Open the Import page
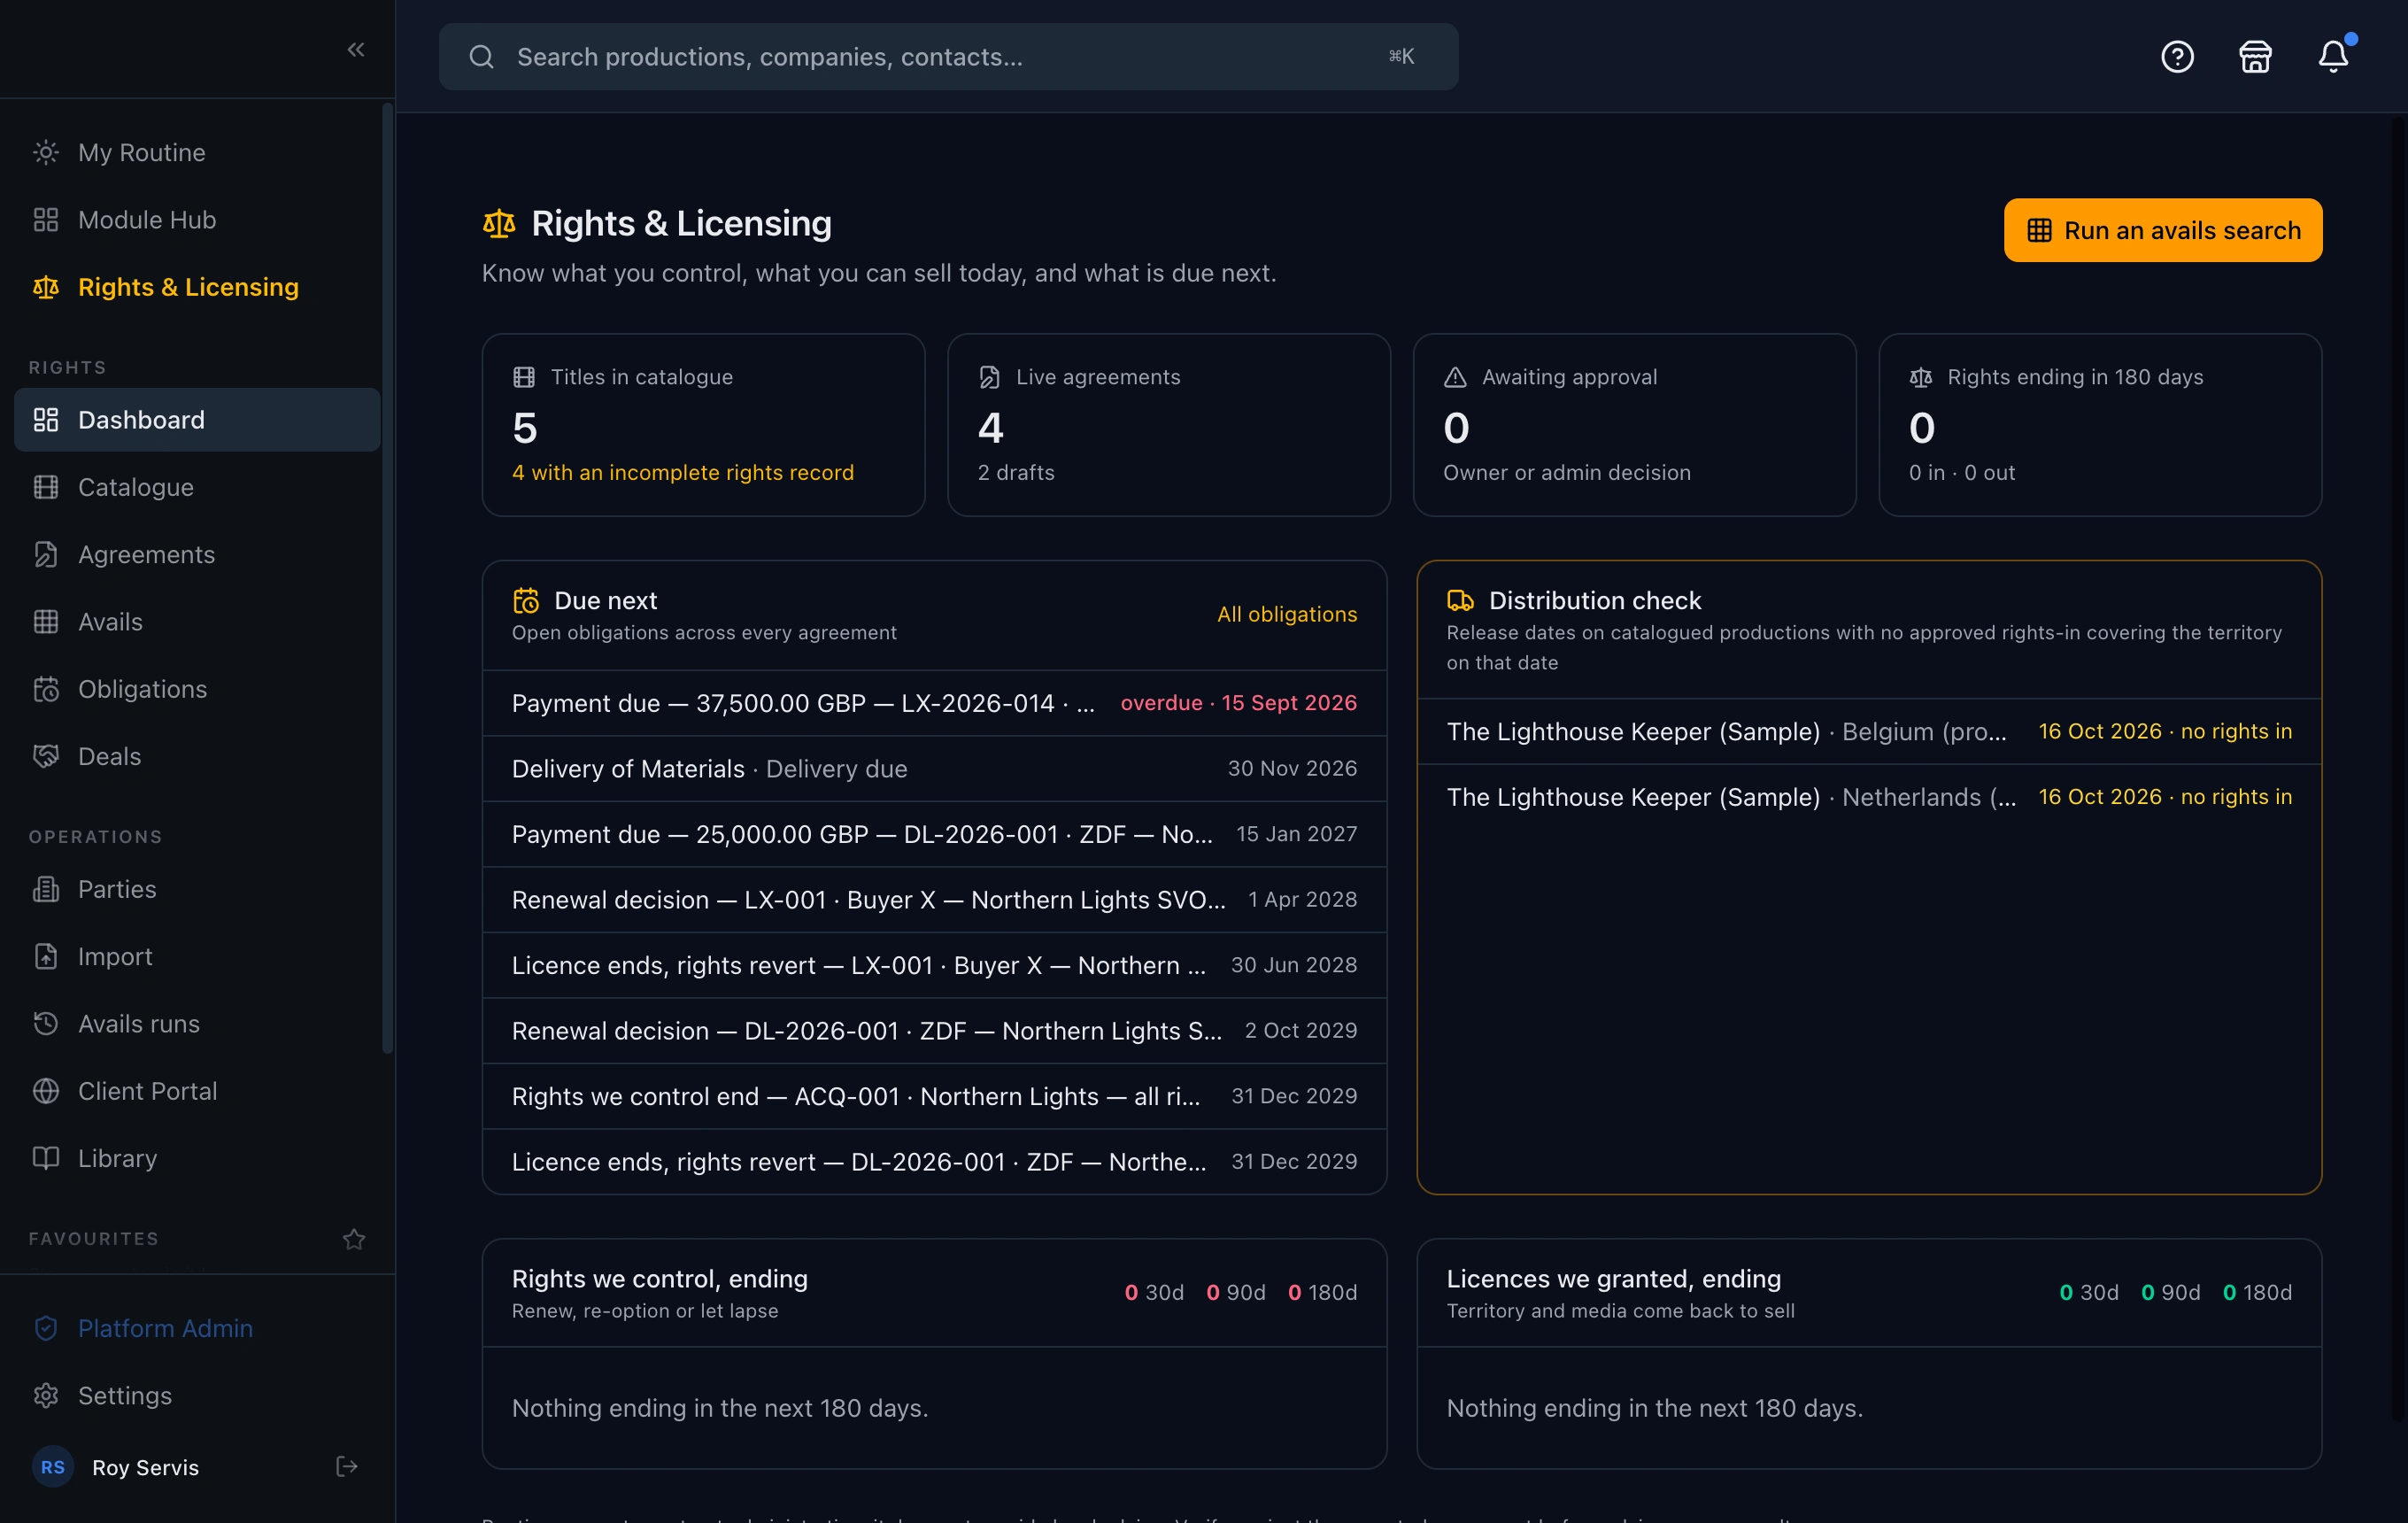The height and width of the screenshot is (1523, 2408). click(197, 956)
